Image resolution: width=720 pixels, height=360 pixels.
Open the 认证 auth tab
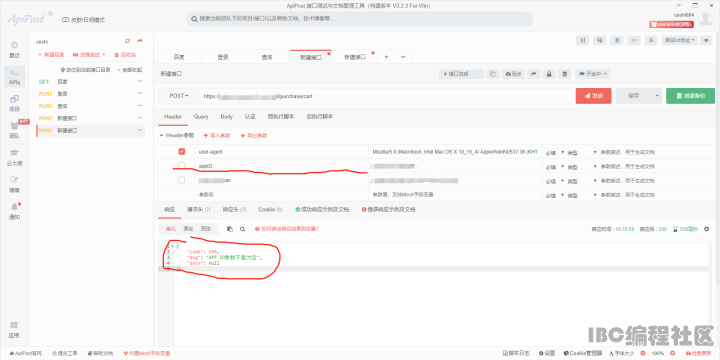tap(250, 117)
